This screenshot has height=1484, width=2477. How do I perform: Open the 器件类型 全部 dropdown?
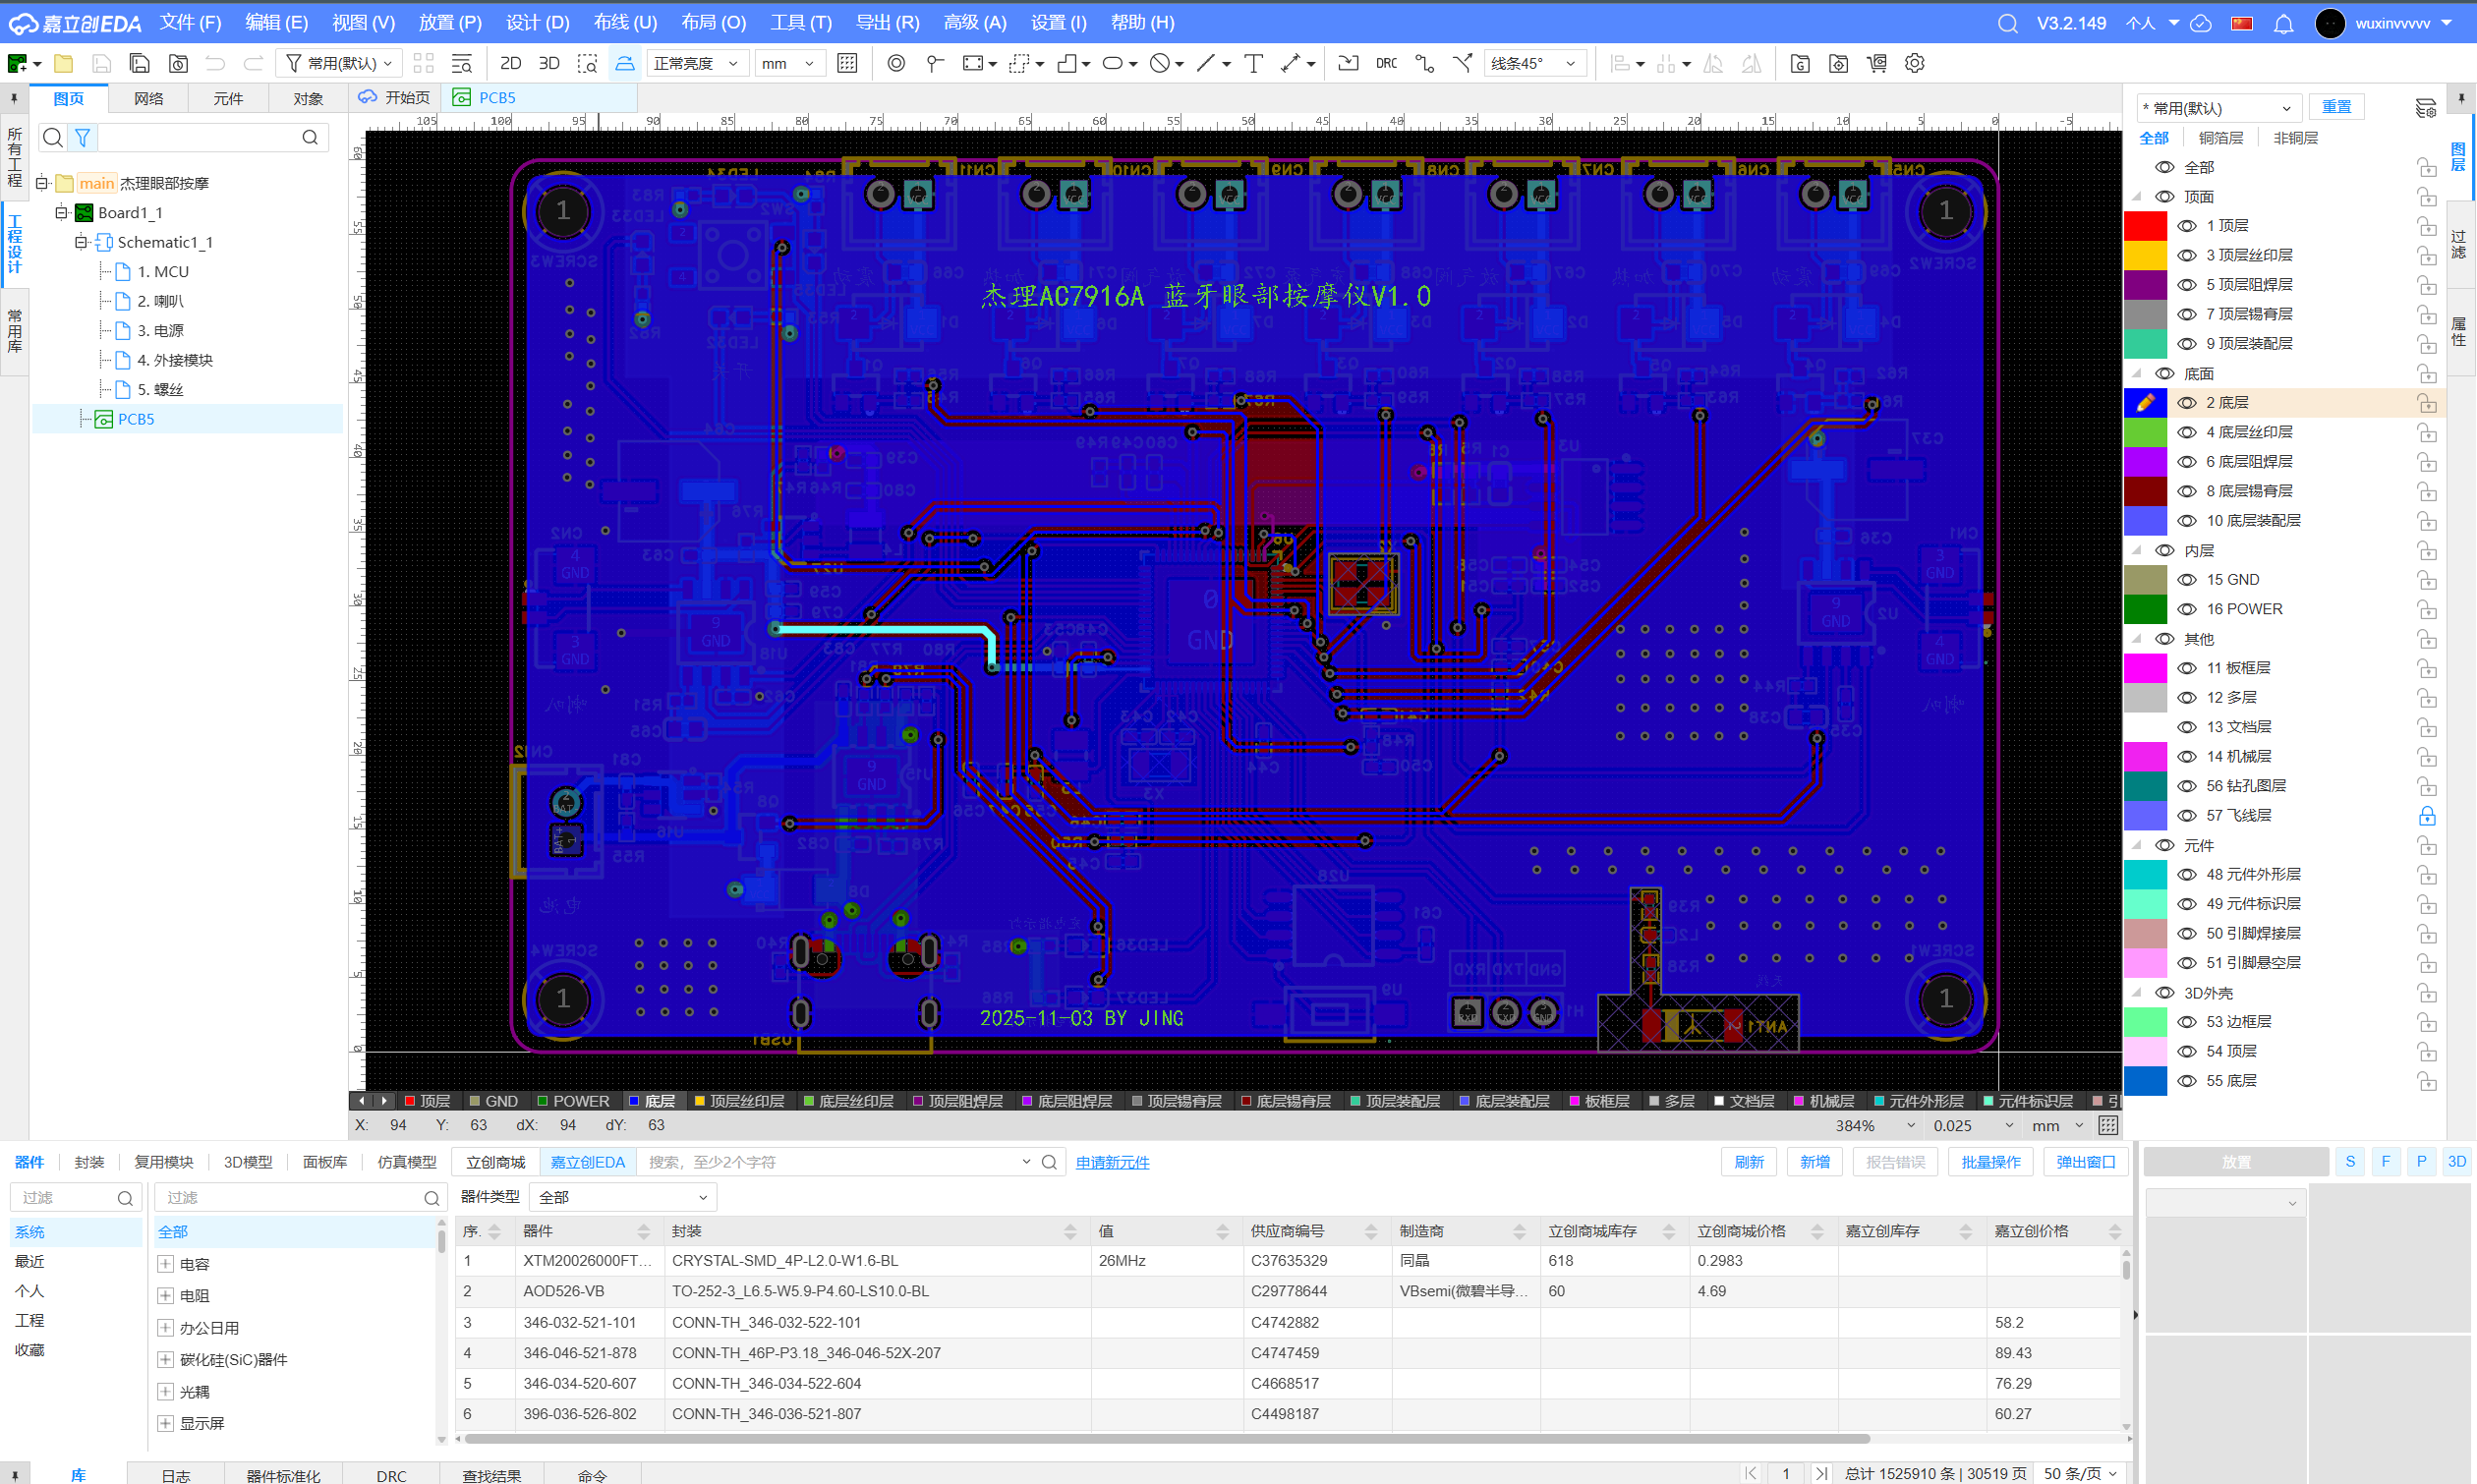623,1197
